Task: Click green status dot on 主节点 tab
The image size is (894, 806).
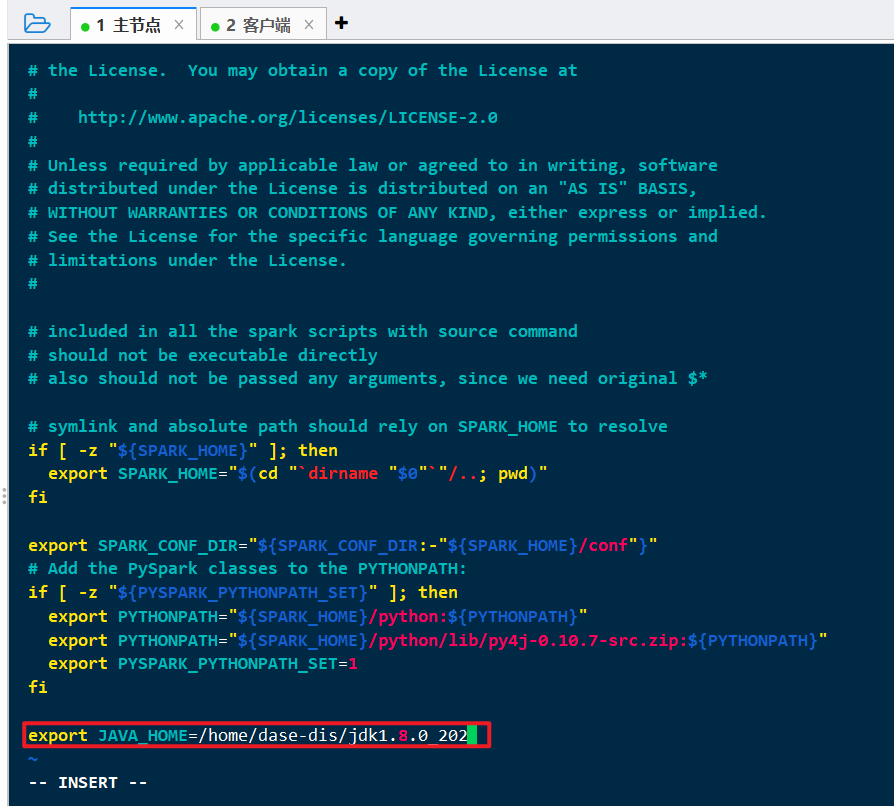Action: (86, 27)
